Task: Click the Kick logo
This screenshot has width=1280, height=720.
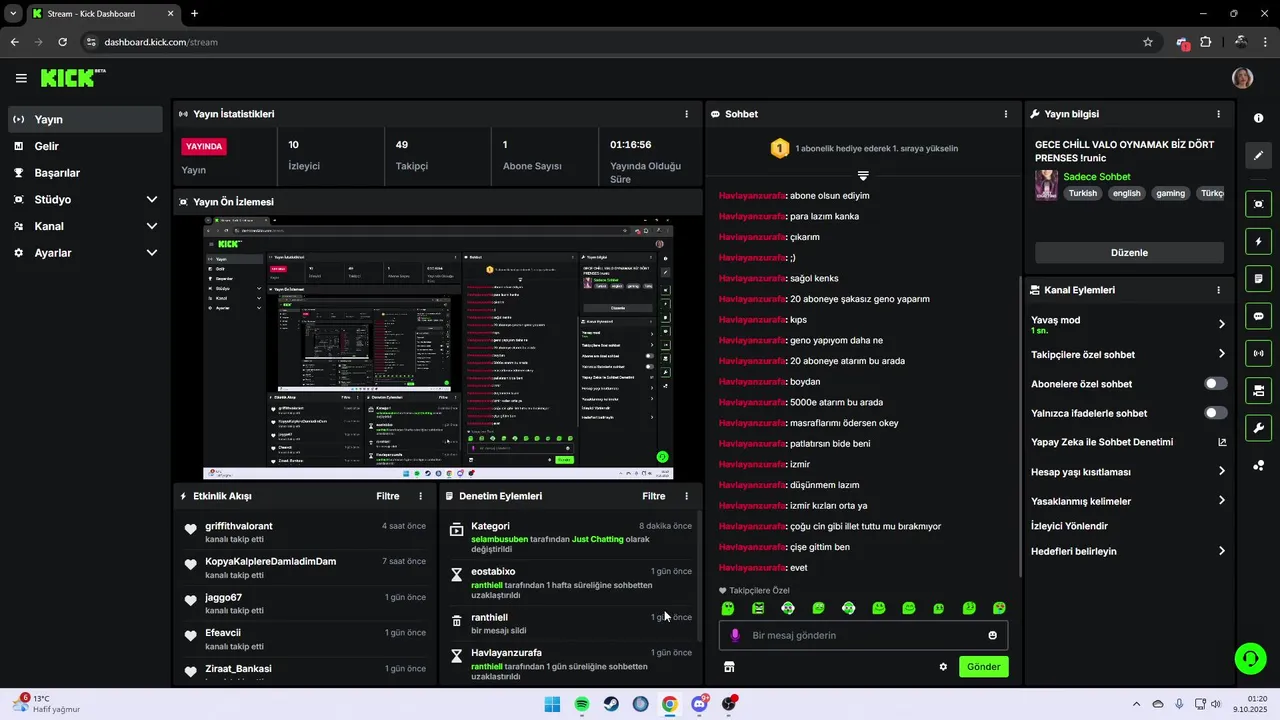Action: pyautogui.click(x=72, y=77)
